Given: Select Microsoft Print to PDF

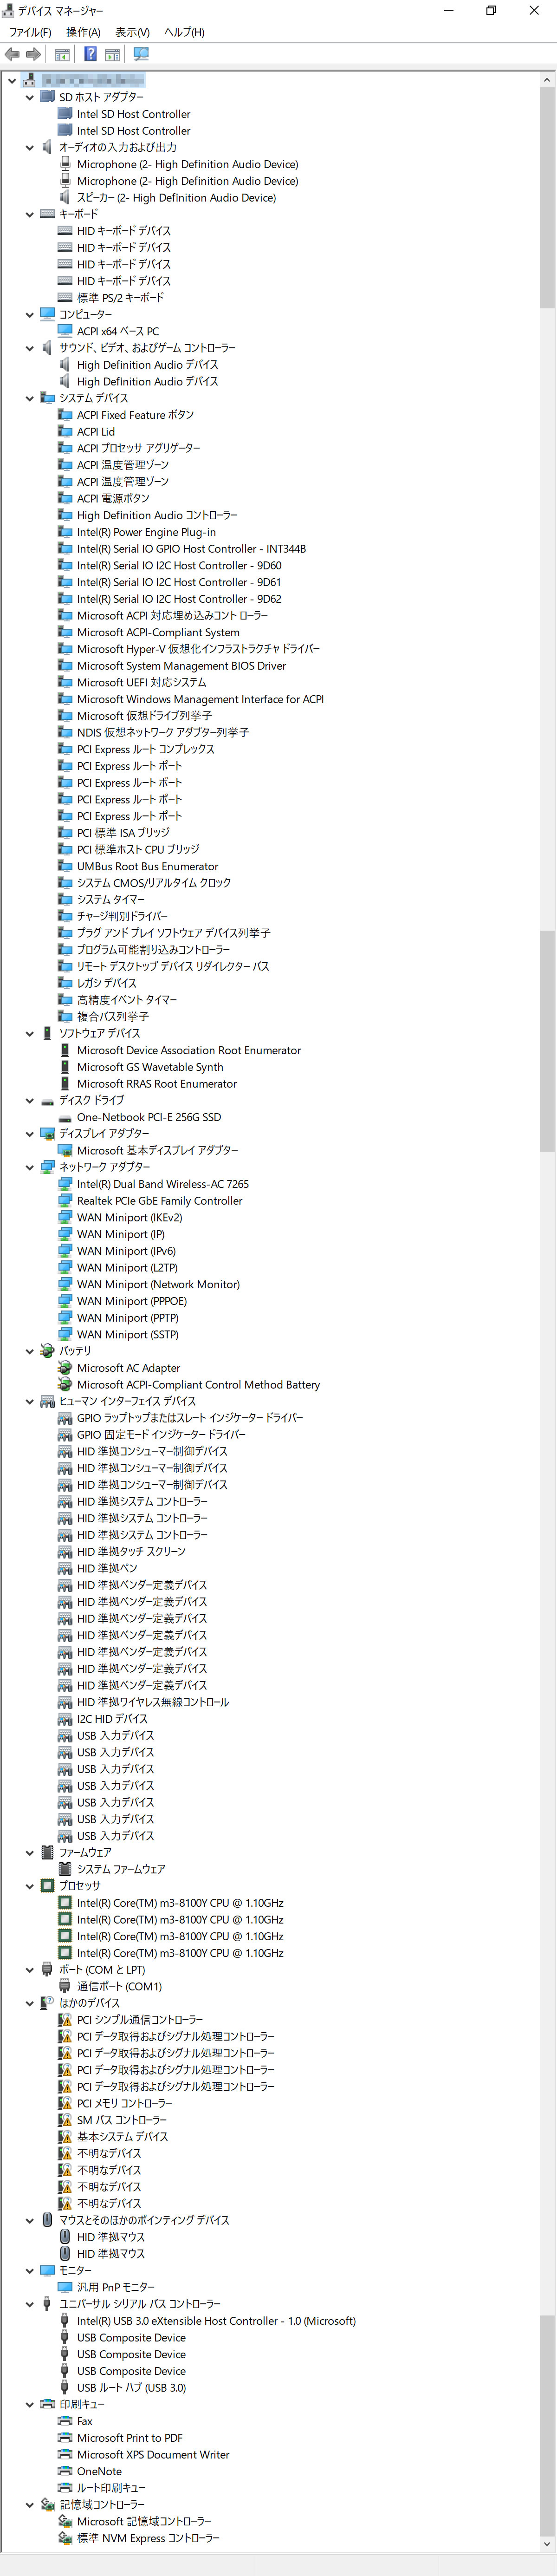Looking at the screenshot, I should coord(129,2437).
